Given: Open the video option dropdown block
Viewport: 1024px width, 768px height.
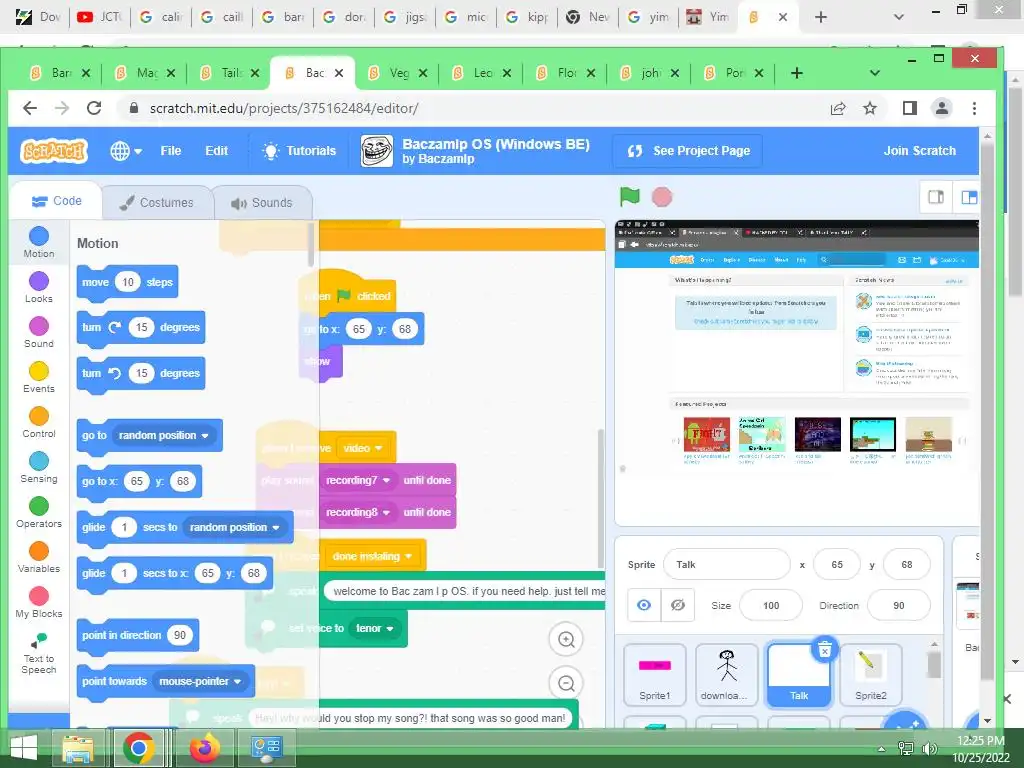Looking at the screenshot, I should [362, 448].
